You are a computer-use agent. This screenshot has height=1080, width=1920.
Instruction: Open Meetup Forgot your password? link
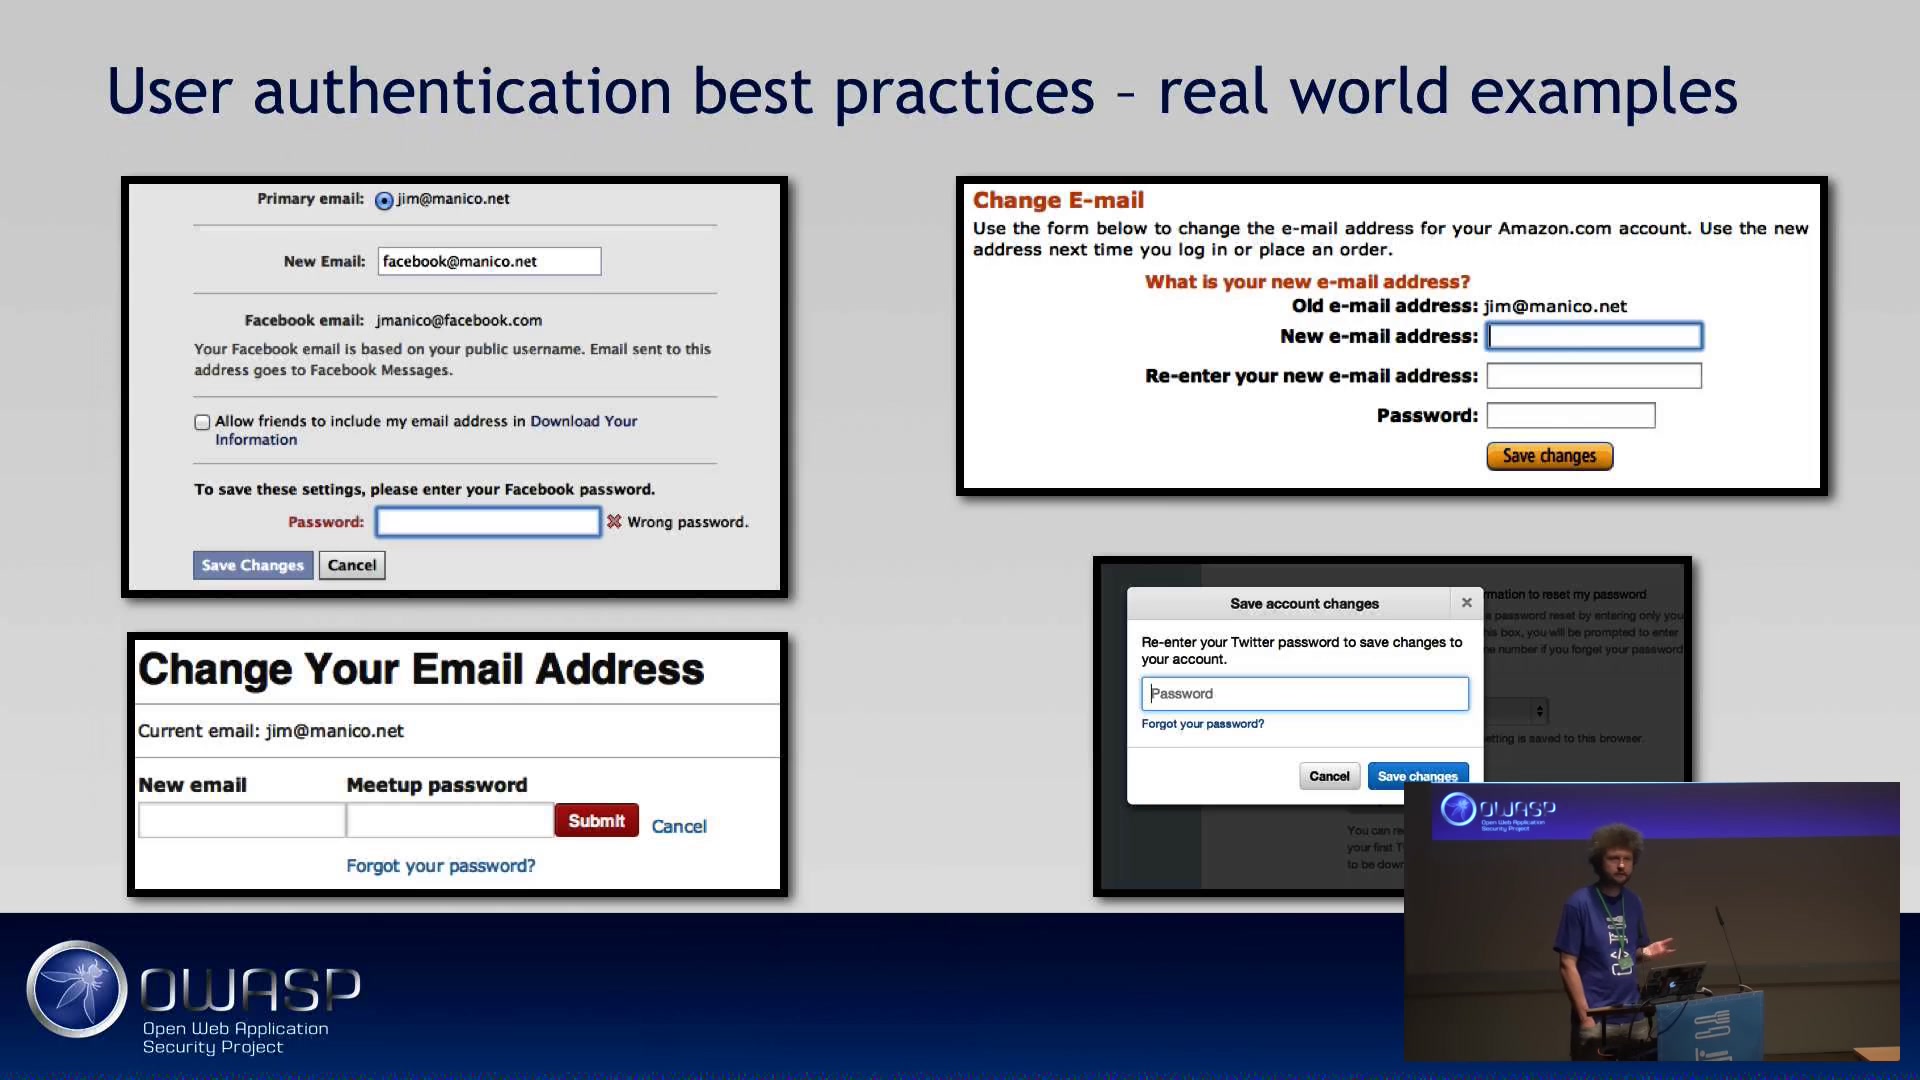441,866
